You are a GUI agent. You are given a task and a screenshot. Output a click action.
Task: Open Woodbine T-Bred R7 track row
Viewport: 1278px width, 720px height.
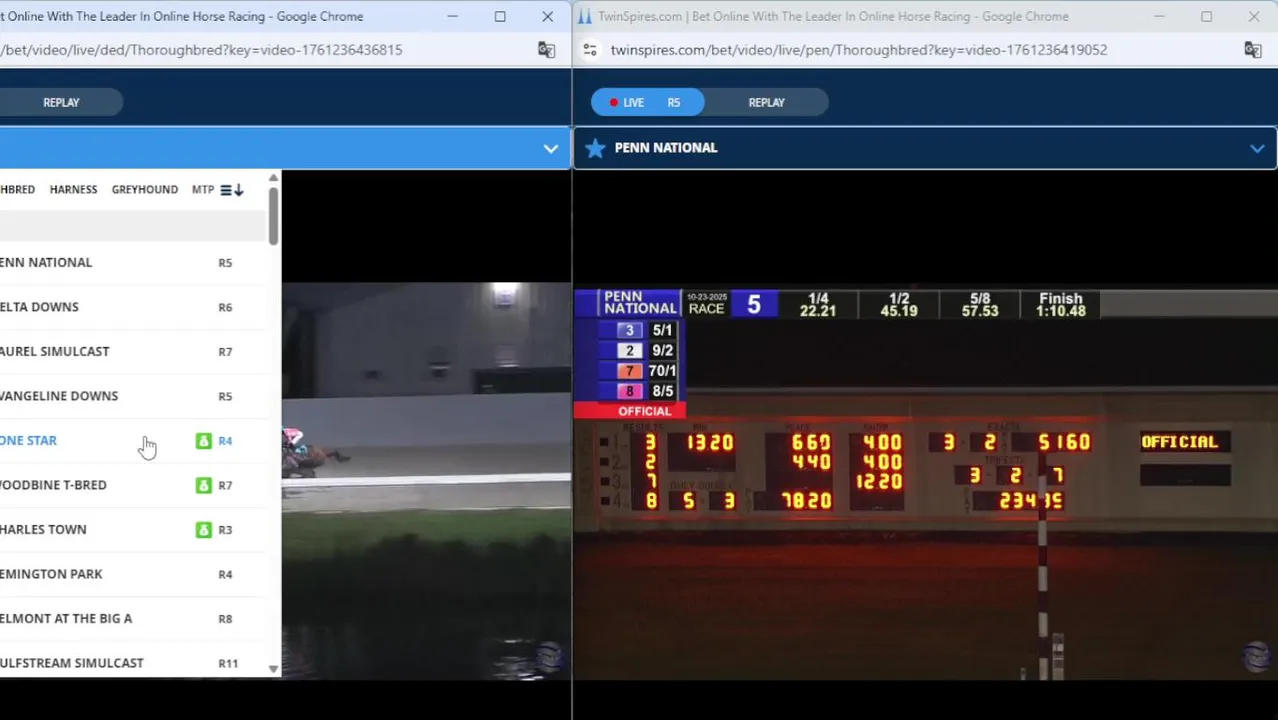[133, 485]
